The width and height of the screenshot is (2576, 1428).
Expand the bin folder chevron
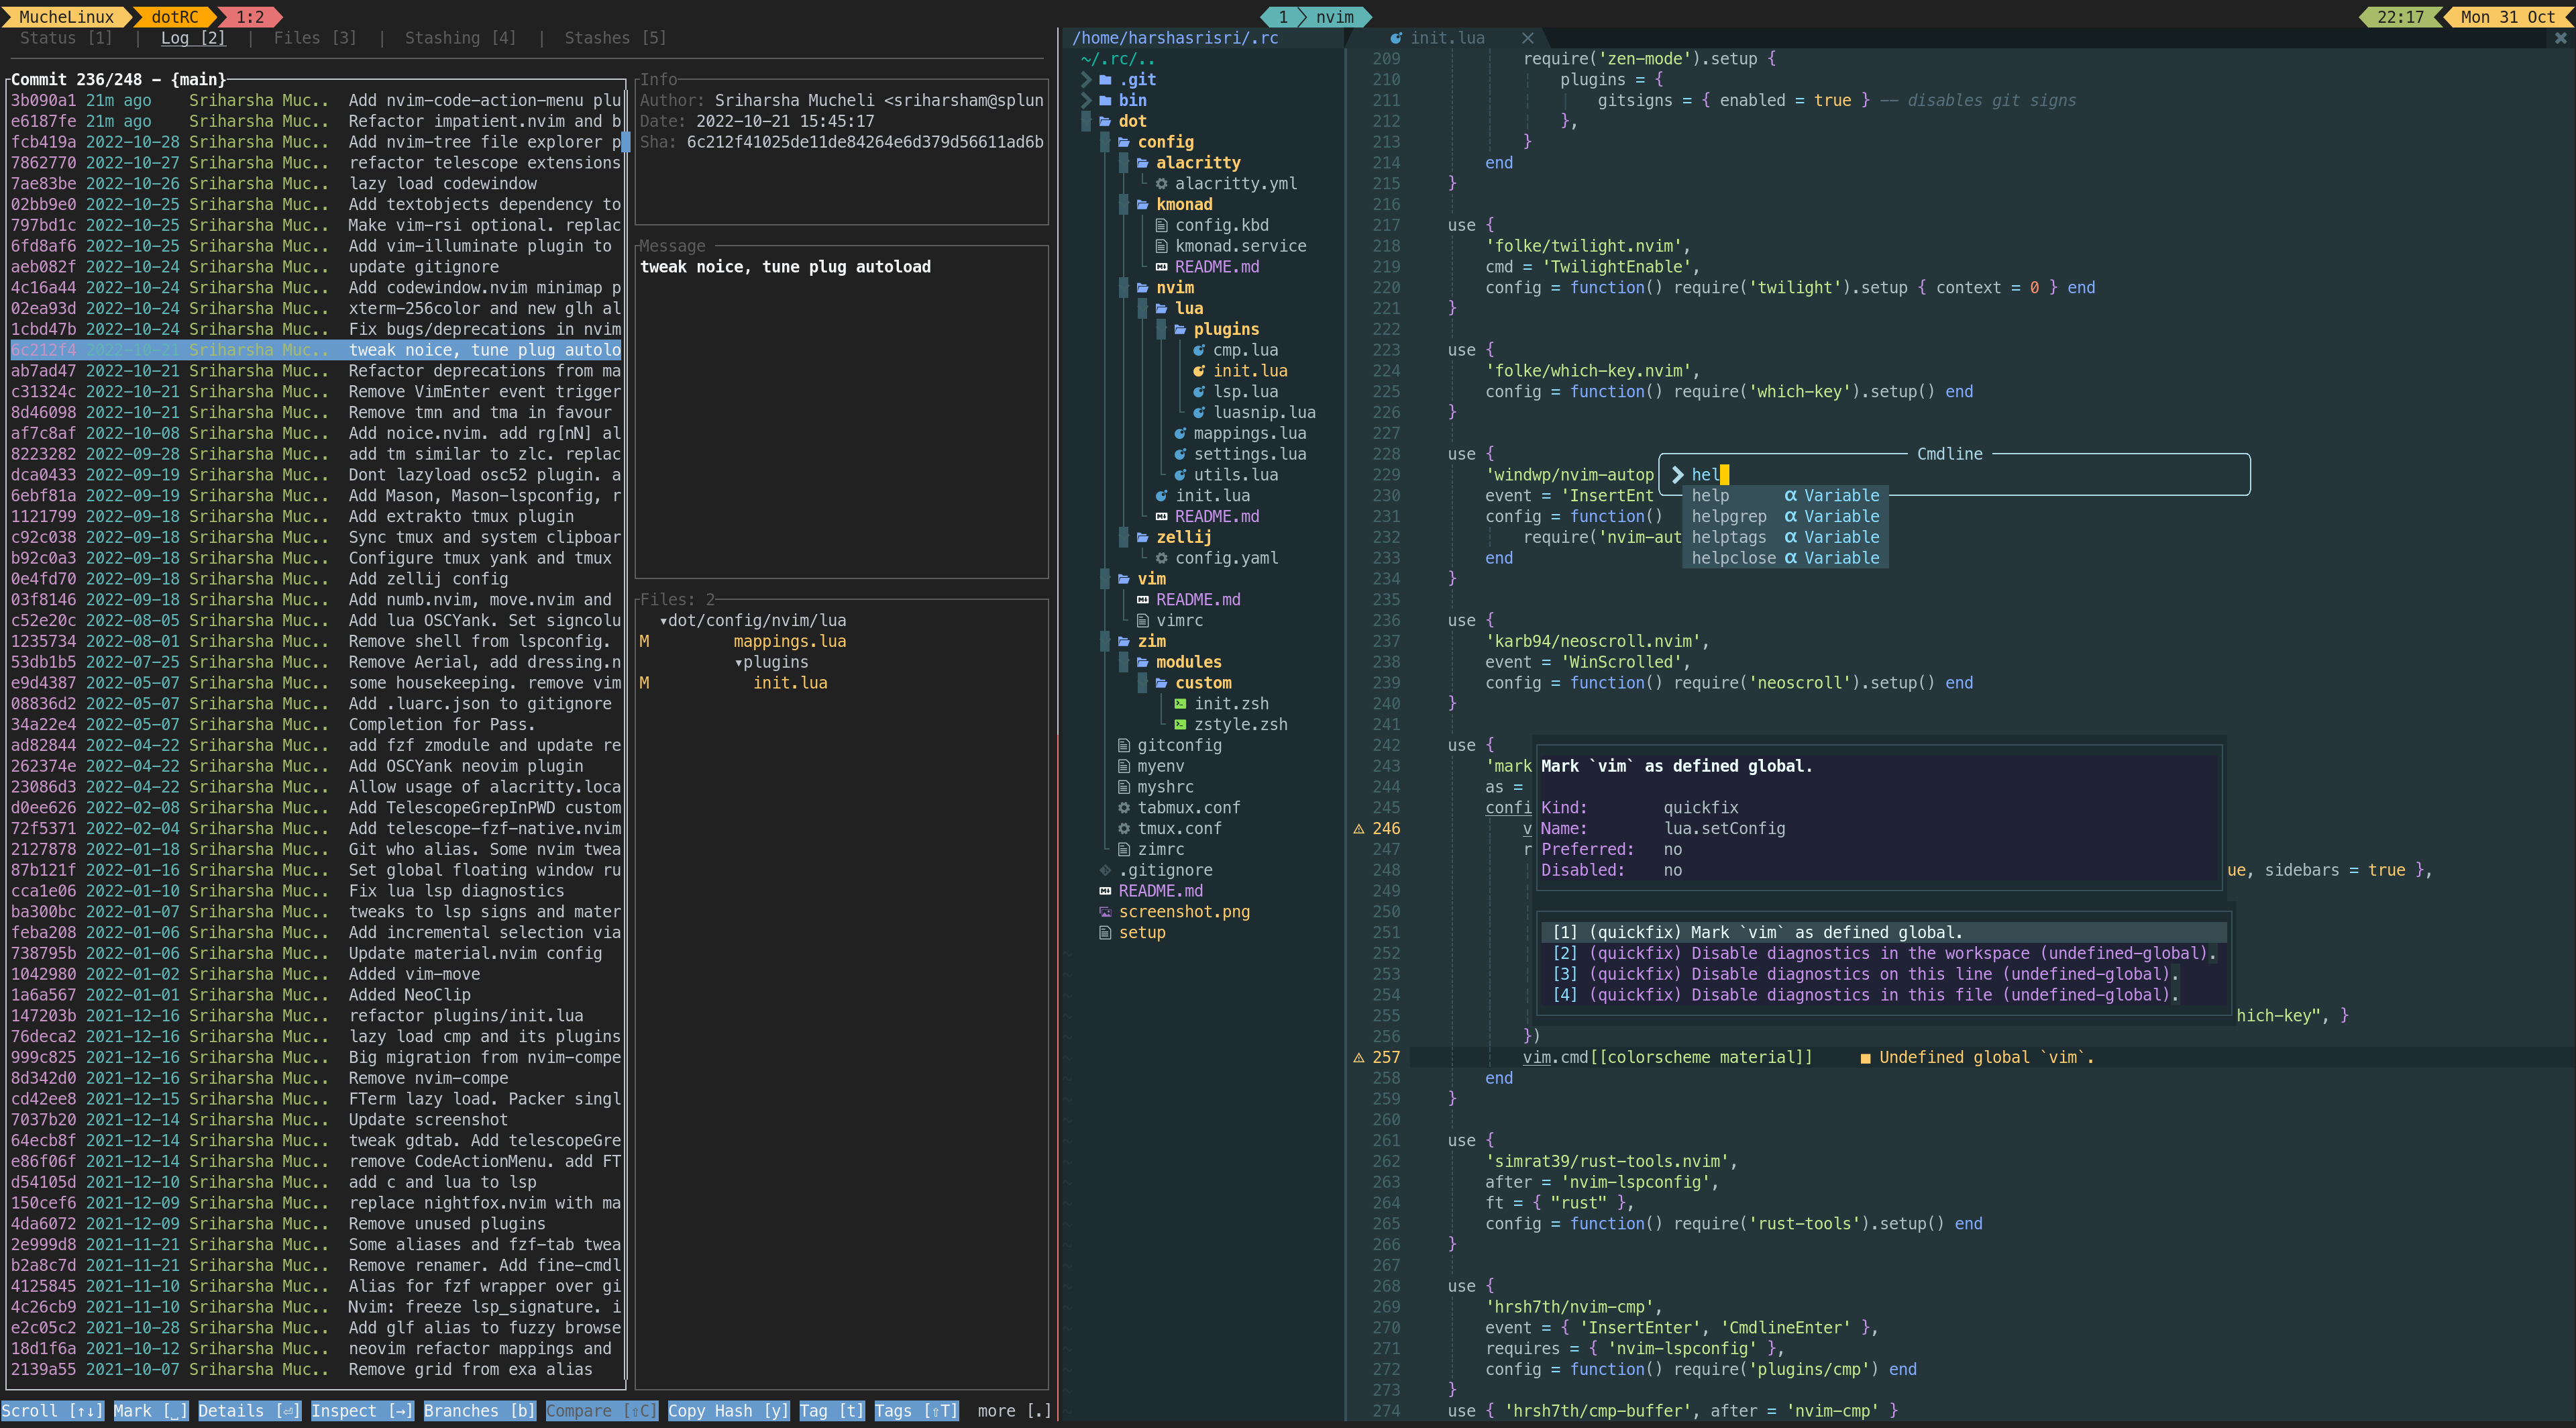coord(1086,100)
